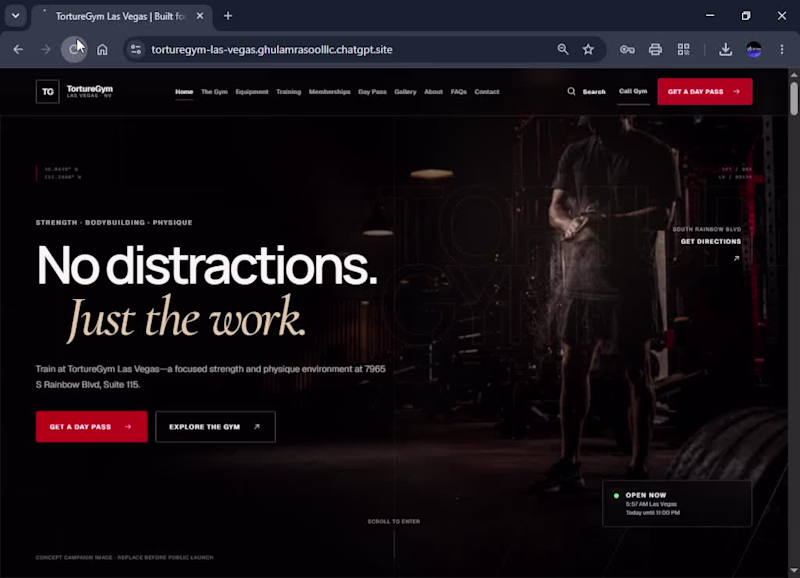Open the About nav item
The image size is (800, 578).
click(x=434, y=92)
